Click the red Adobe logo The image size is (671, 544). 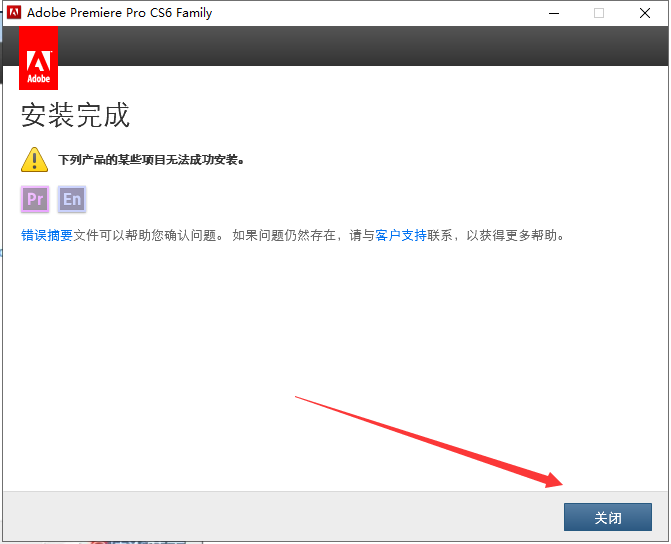click(x=39, y=58)
